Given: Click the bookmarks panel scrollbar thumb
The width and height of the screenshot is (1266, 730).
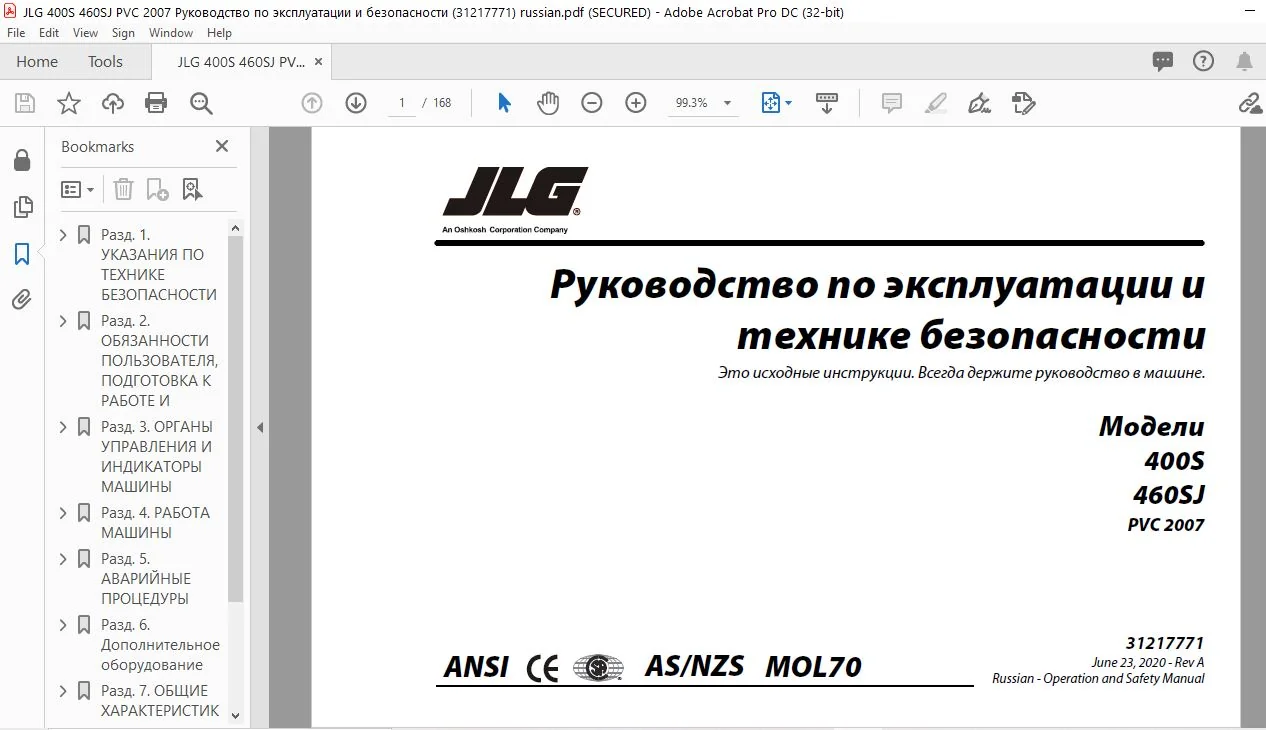Looking at the screenshot, I should [236, 420].
